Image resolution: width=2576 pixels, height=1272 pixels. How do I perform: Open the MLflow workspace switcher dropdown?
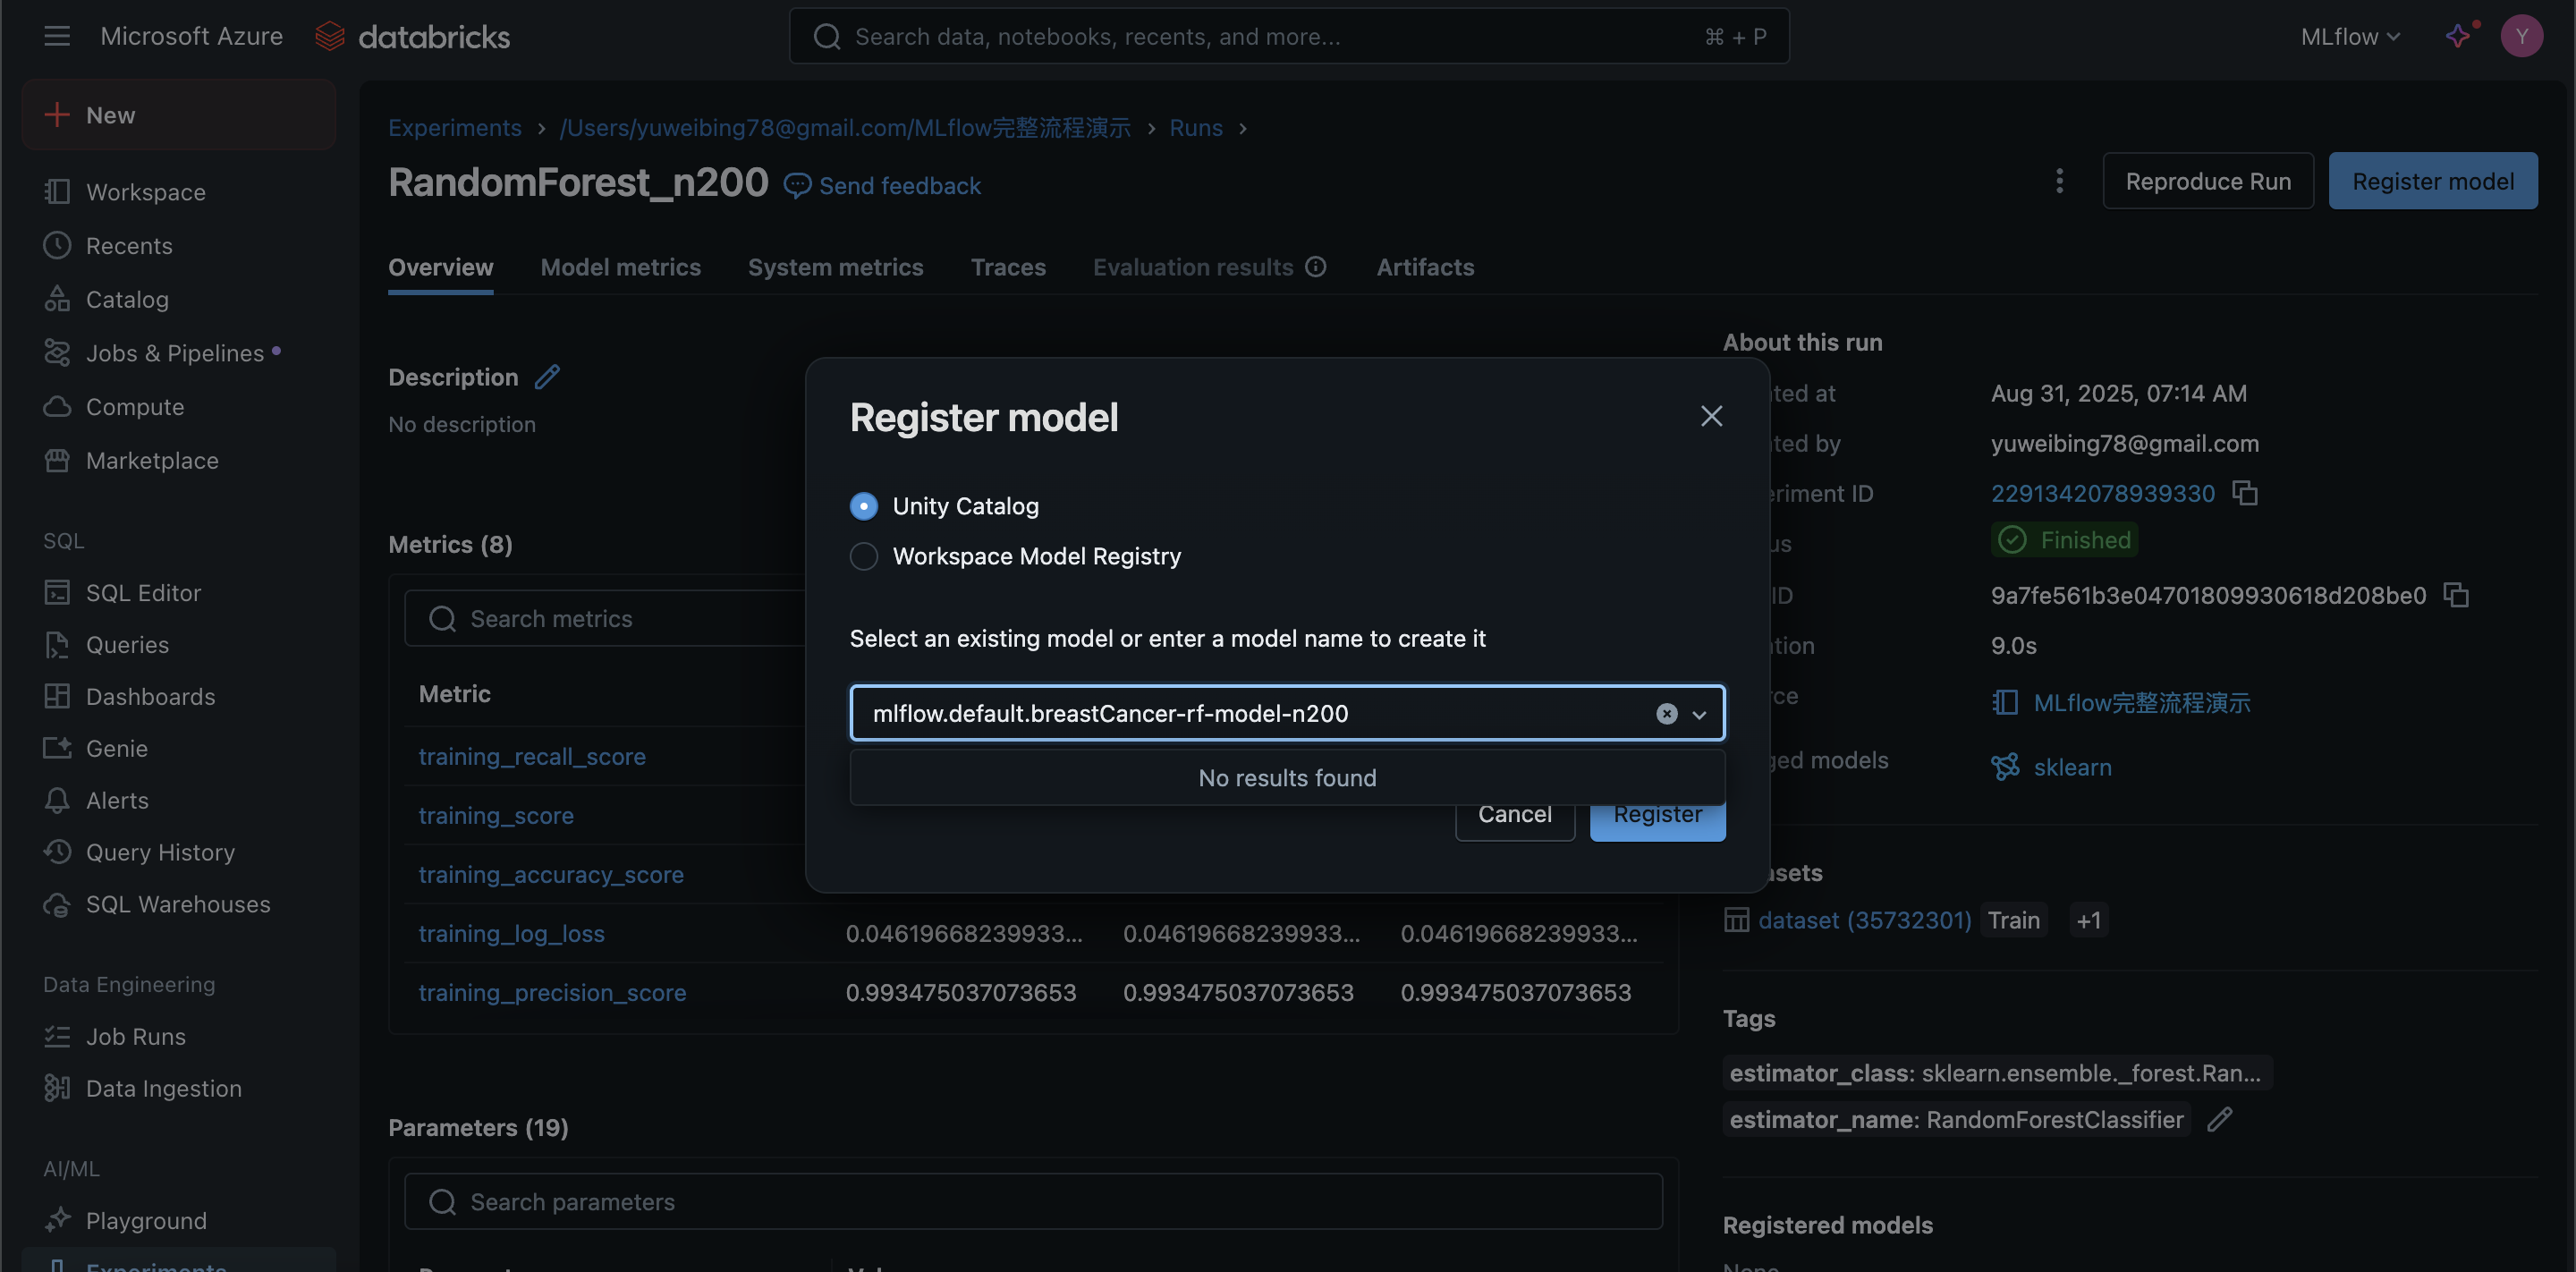(x=2350, y=36)
